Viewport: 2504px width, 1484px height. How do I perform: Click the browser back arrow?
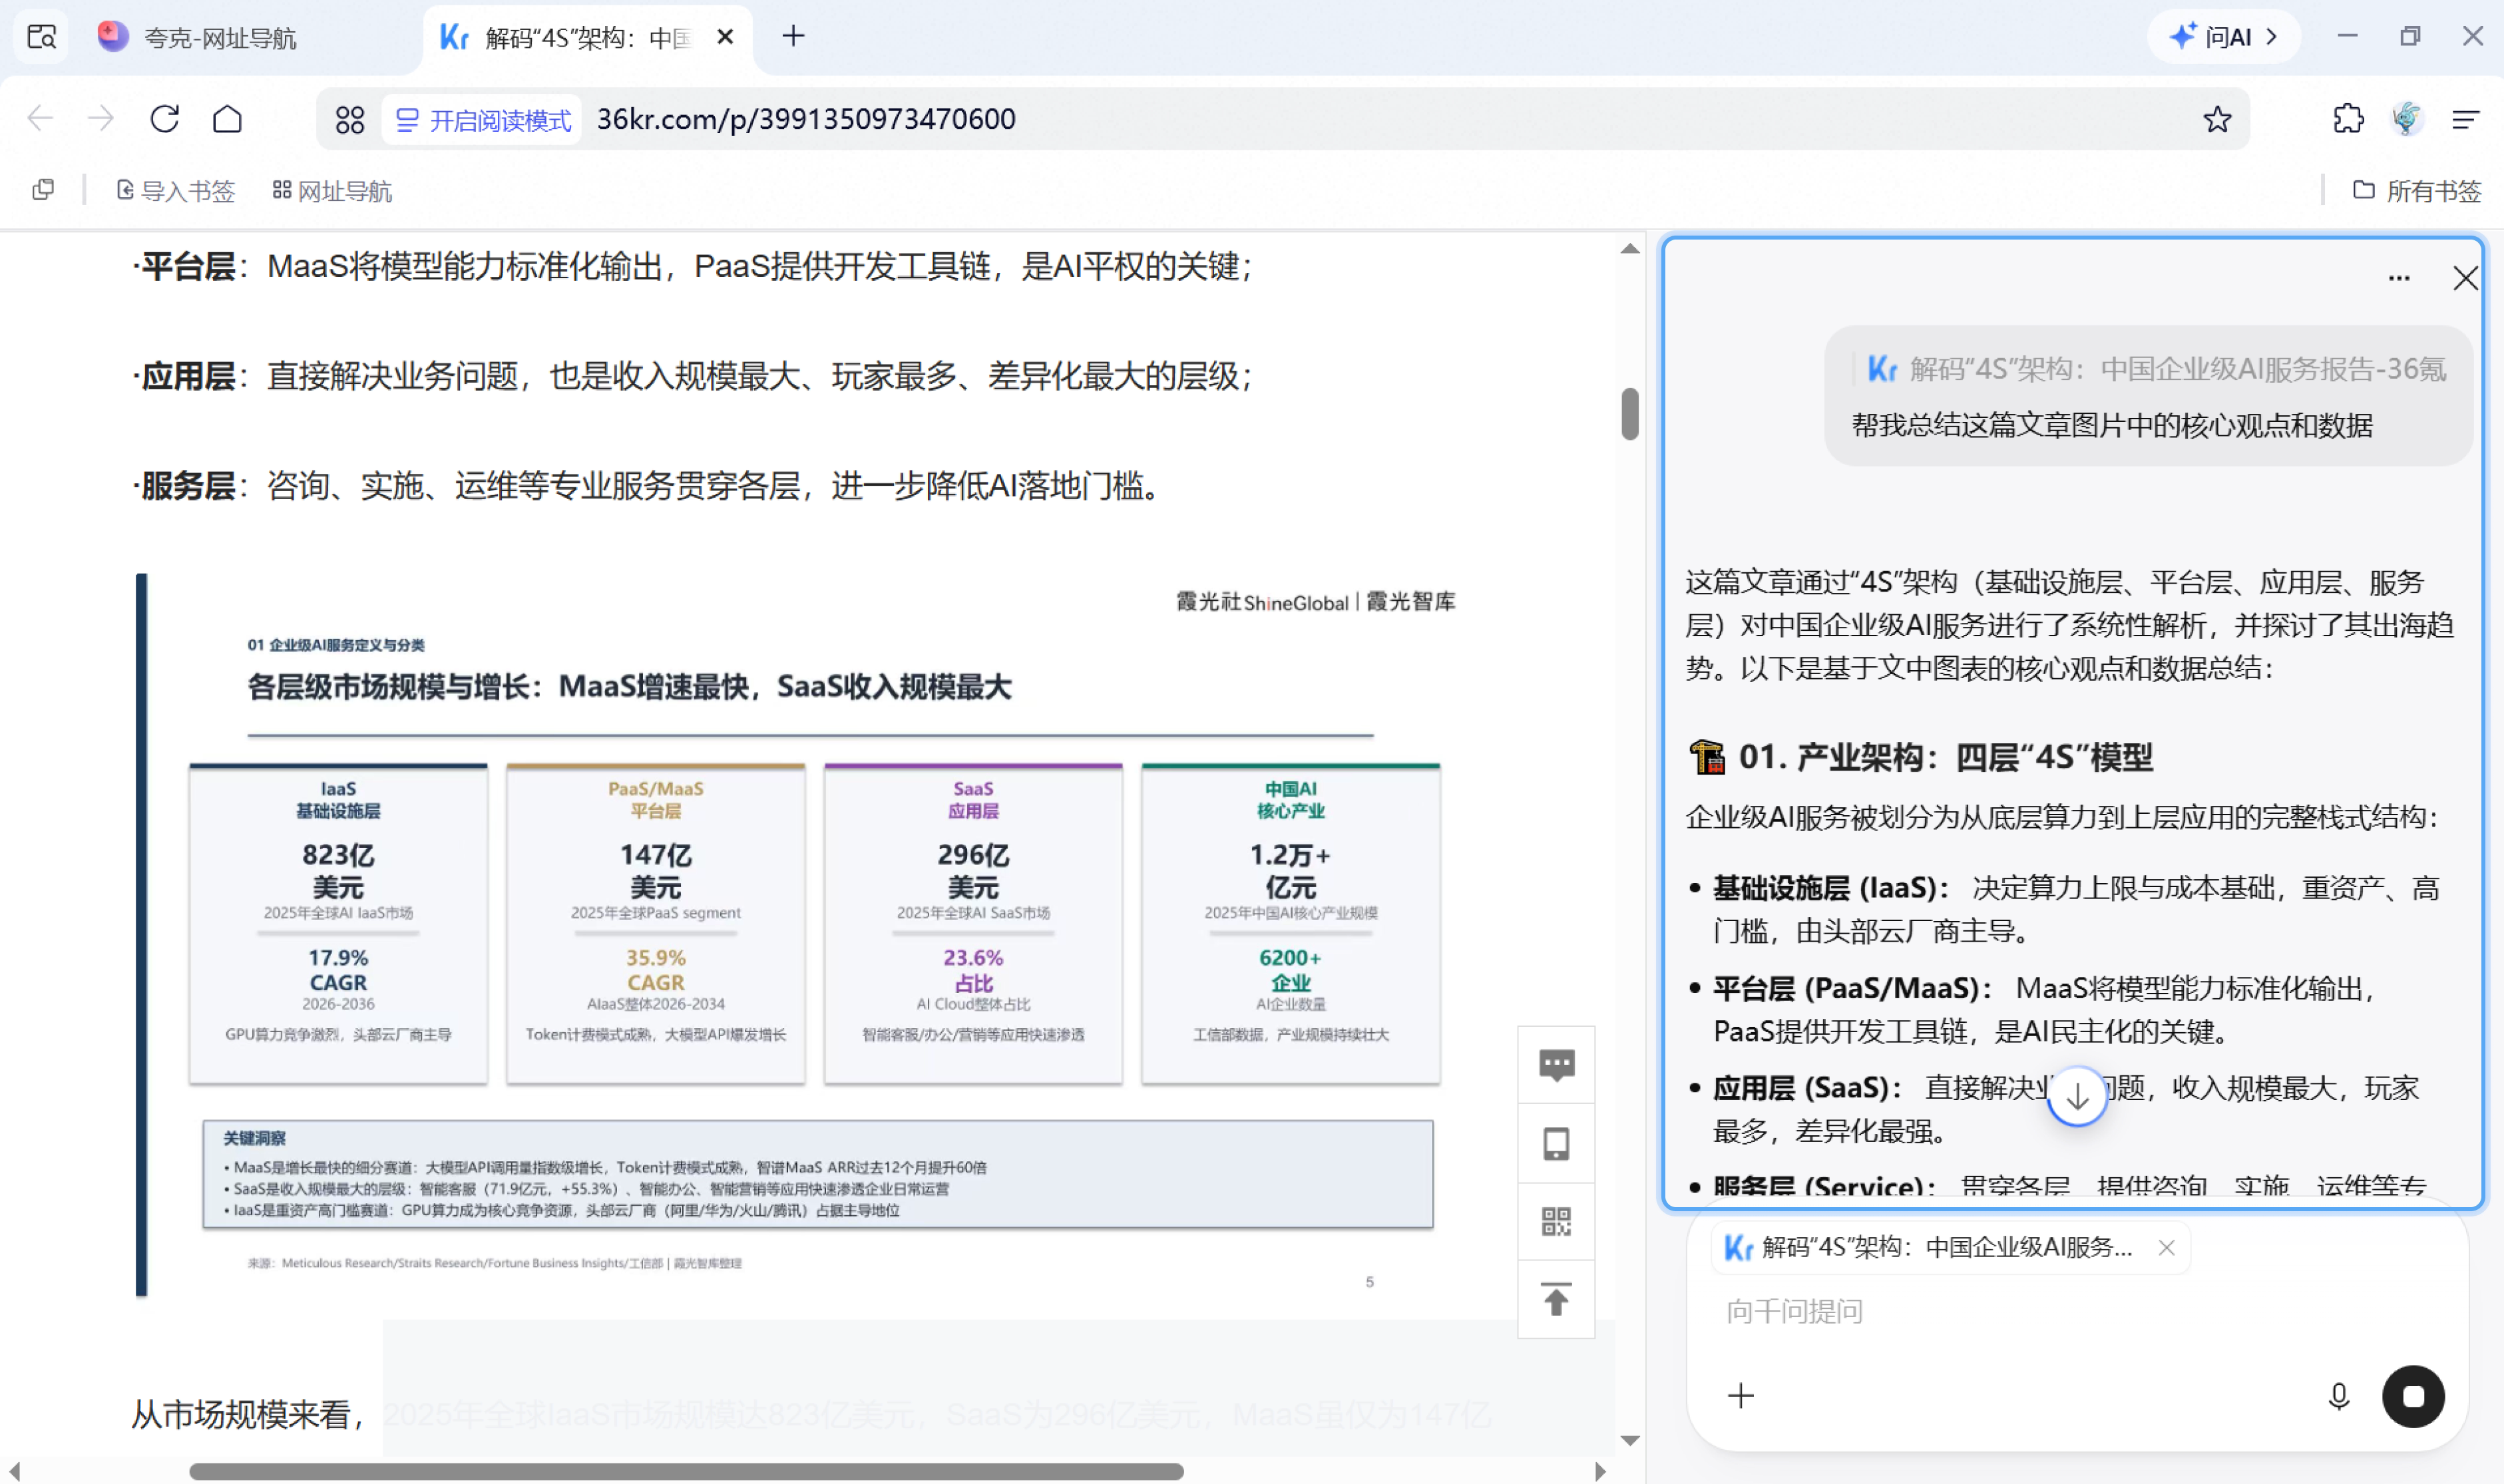click(40, 119)
